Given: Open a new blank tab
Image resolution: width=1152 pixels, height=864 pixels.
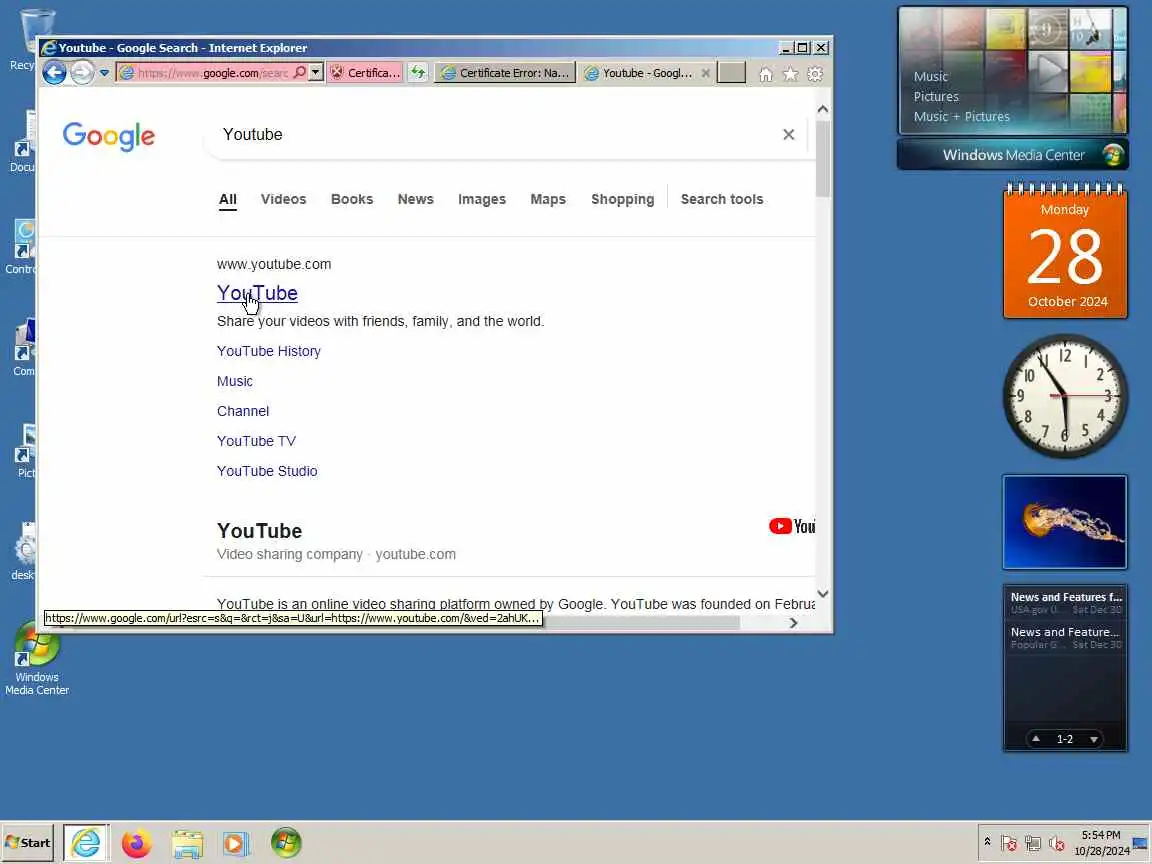Looking at the screenshot, I should pyautogui.click(x=731, y=73).
